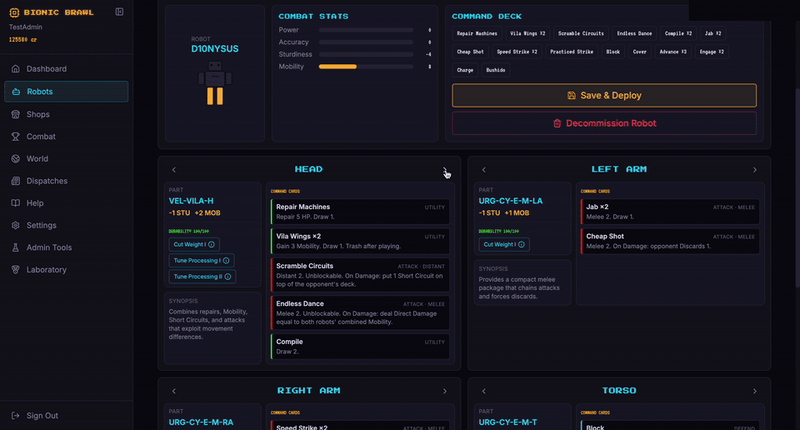Select the Scramble Circuits deck chip

click(581, 34)
